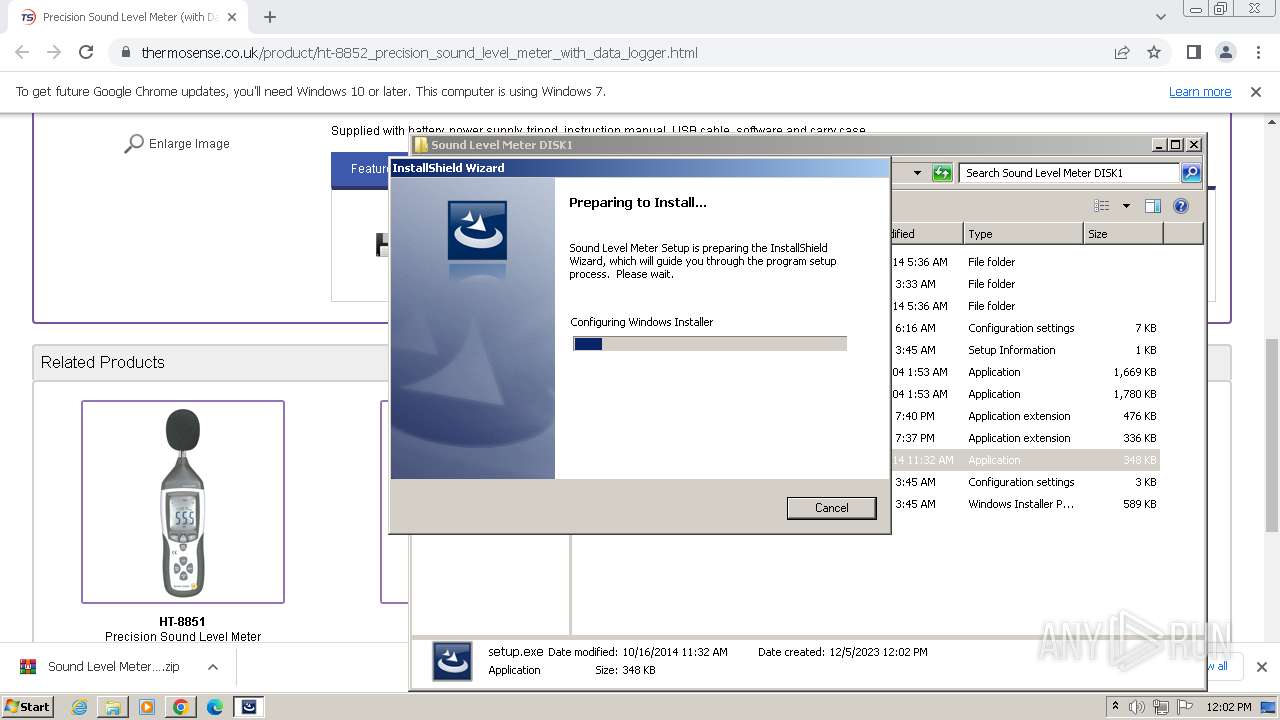Viewport: 1280px width, 720px height.
Task: Click the magnifier search button in Explorer
Action: (x=1191, y=173)
